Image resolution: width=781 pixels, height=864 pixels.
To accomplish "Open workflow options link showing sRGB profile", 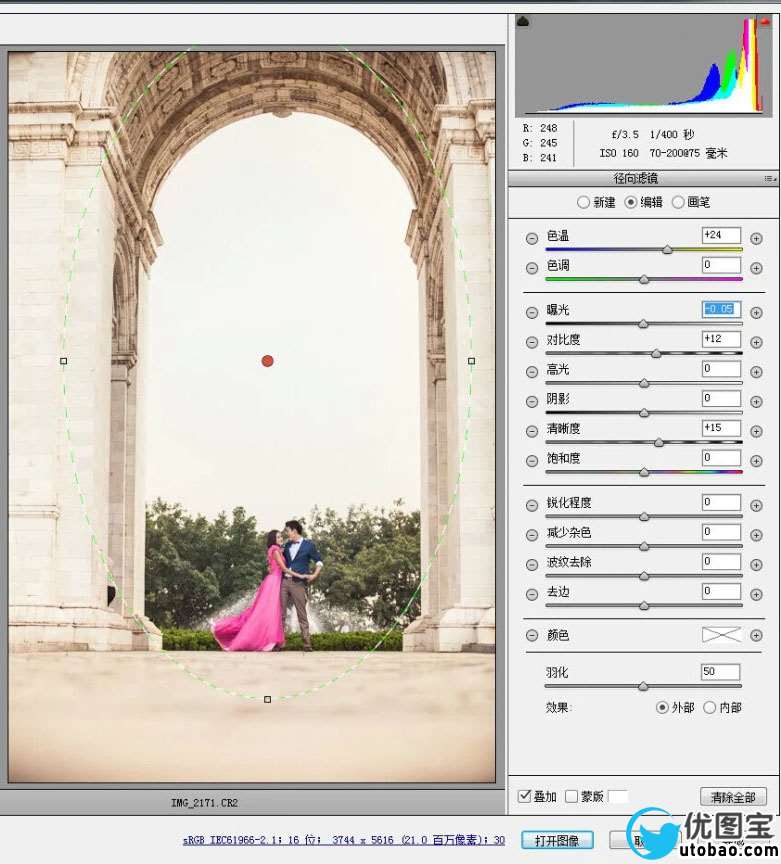I will [343, 840].
